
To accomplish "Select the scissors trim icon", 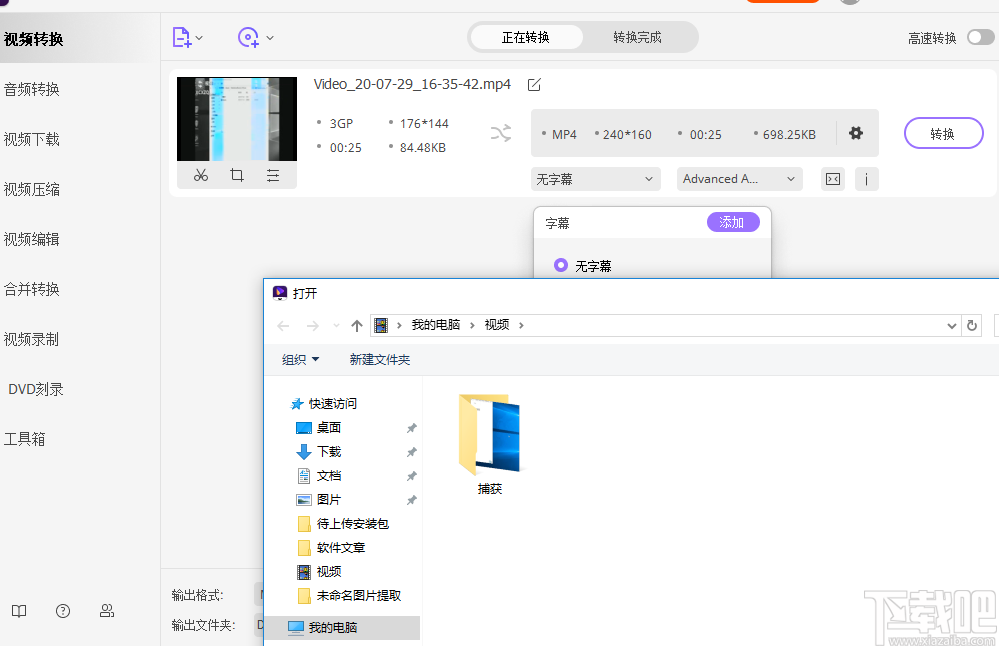I will point(200,174).
